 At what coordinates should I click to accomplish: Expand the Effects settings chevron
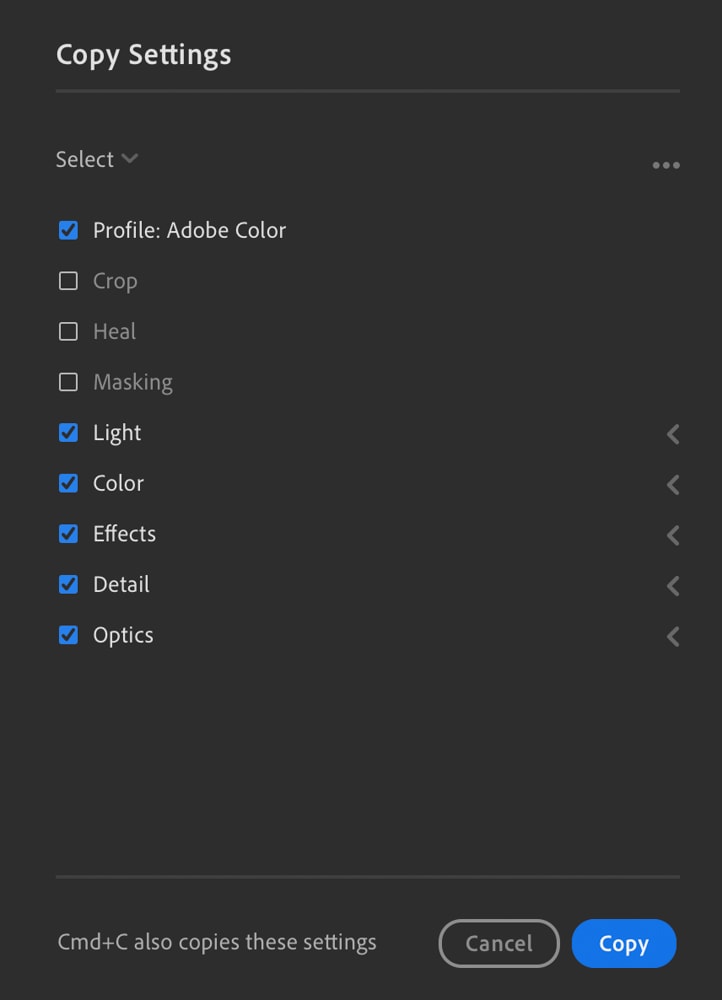(x=673, y=535)
